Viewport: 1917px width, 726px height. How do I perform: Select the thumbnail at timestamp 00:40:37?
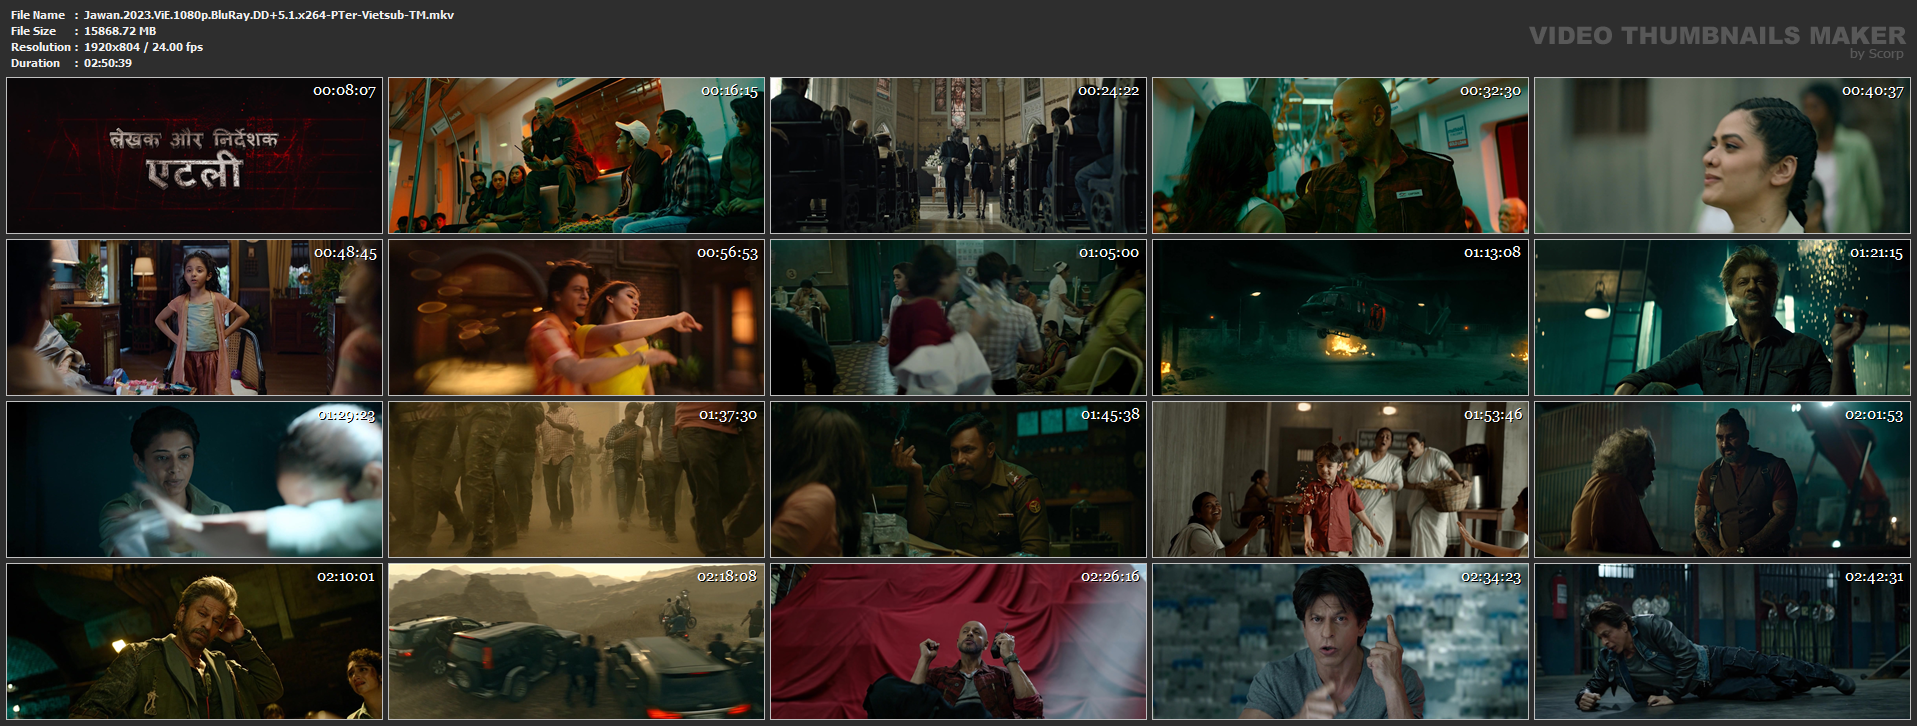(1723, 156)
